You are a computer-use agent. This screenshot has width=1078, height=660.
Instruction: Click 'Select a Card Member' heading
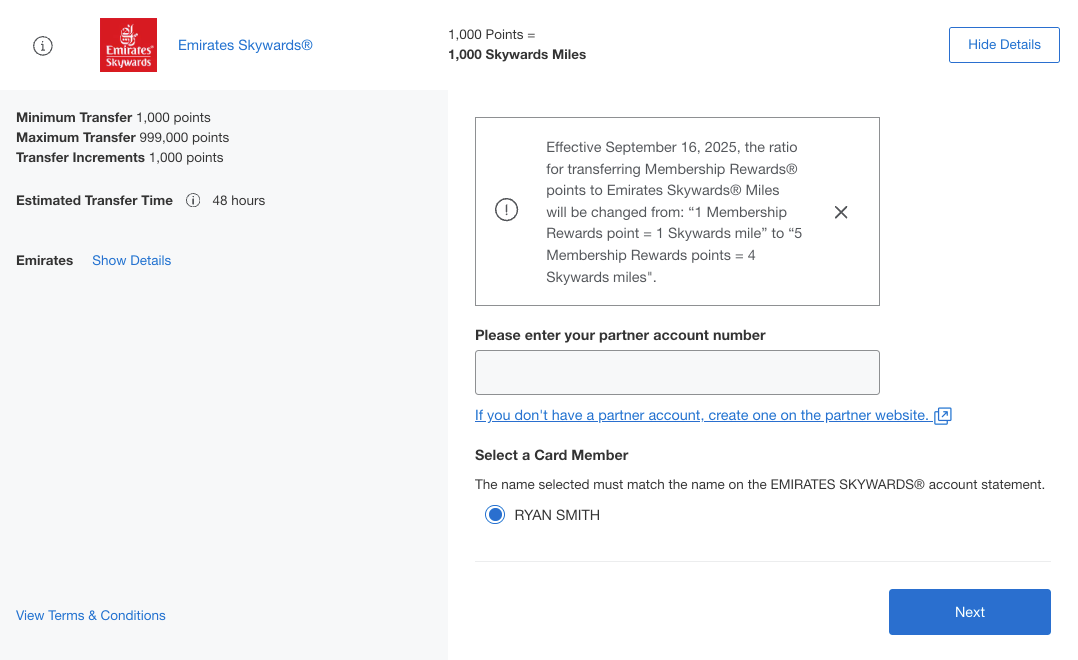551,455
